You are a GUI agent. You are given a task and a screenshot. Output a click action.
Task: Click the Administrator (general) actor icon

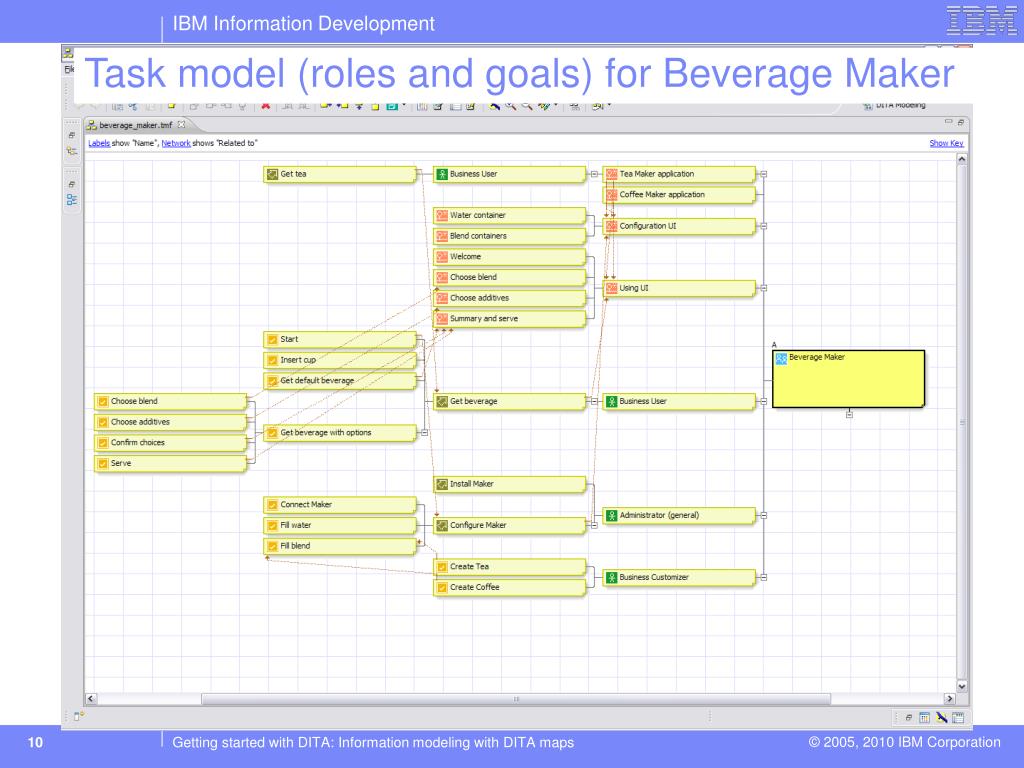pyautogui.click(x=612, y=516)
